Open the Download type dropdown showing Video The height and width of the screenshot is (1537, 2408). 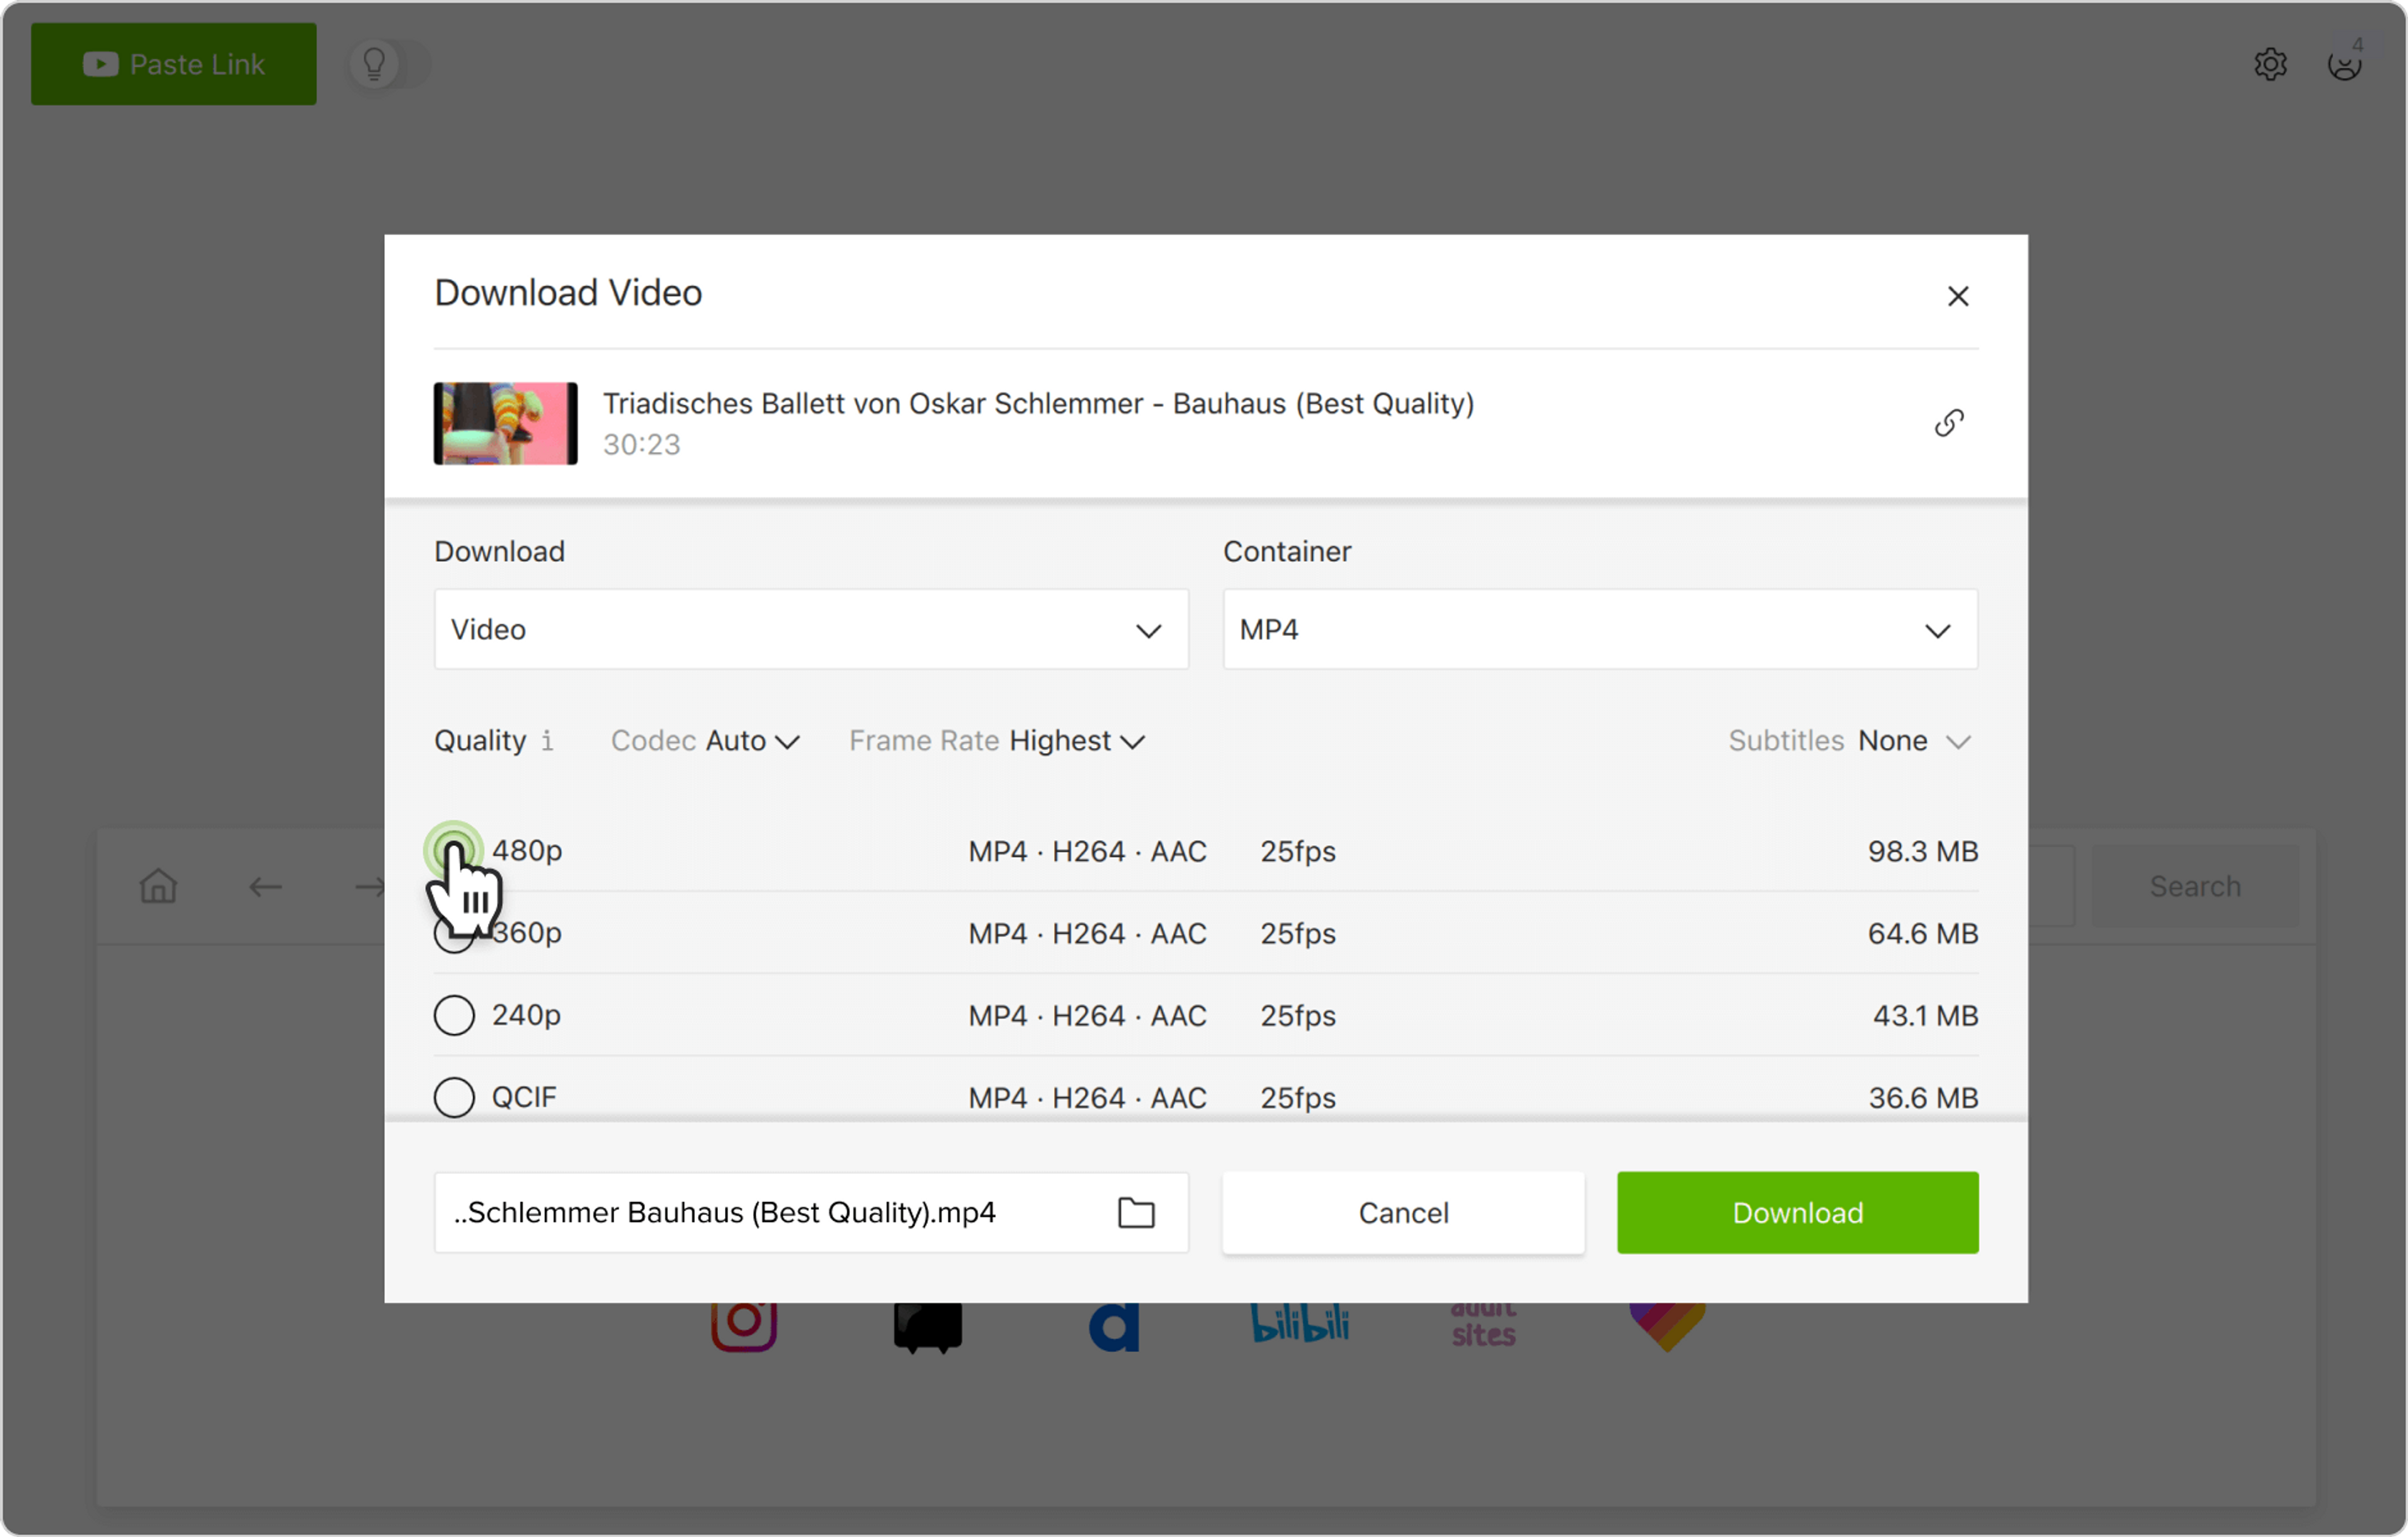click(x=810, y=630)
